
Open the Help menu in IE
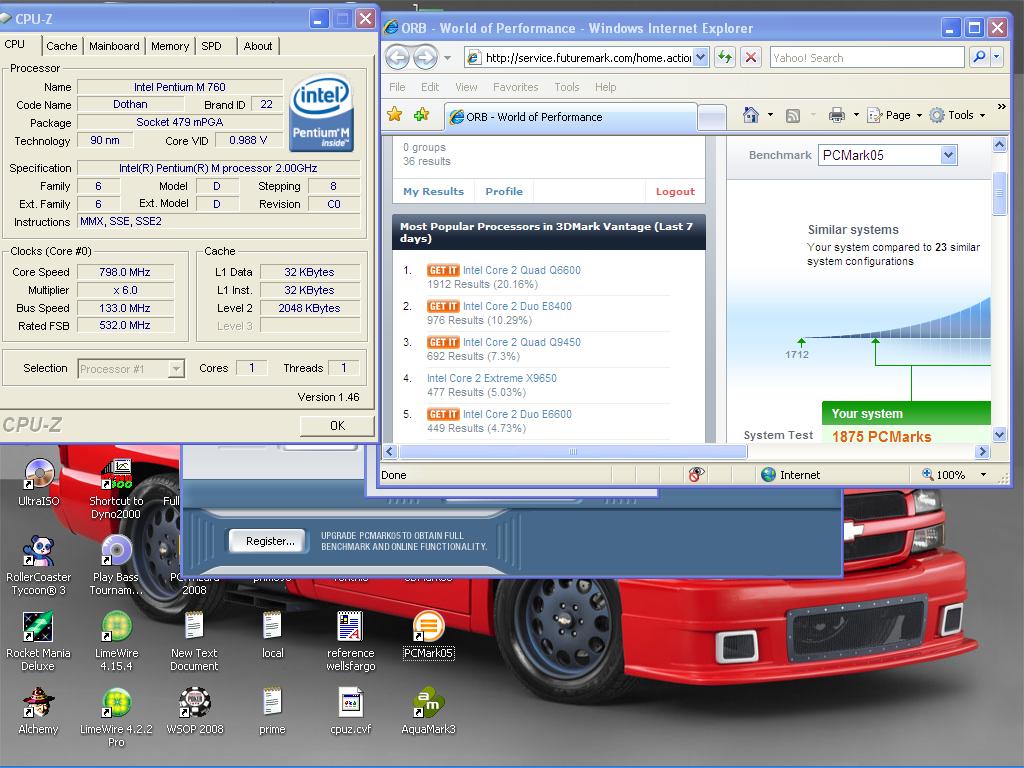605,87
